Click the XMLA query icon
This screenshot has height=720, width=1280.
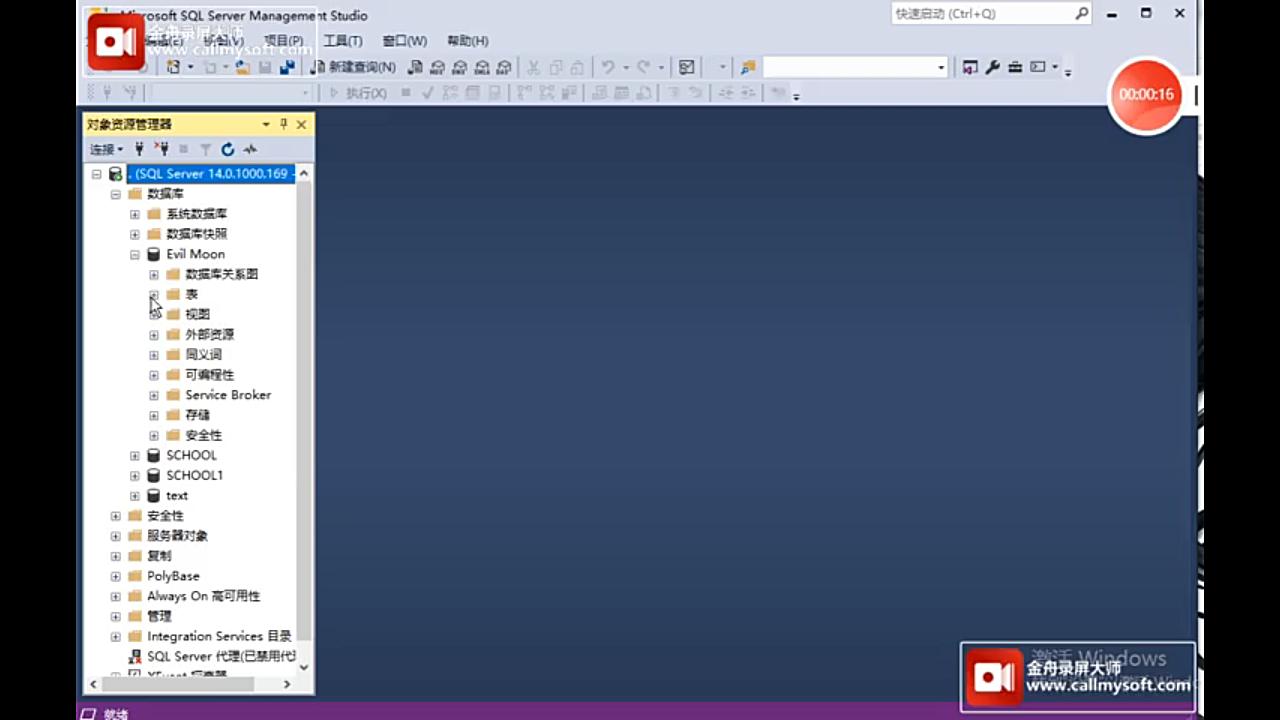tap(481, 67)
